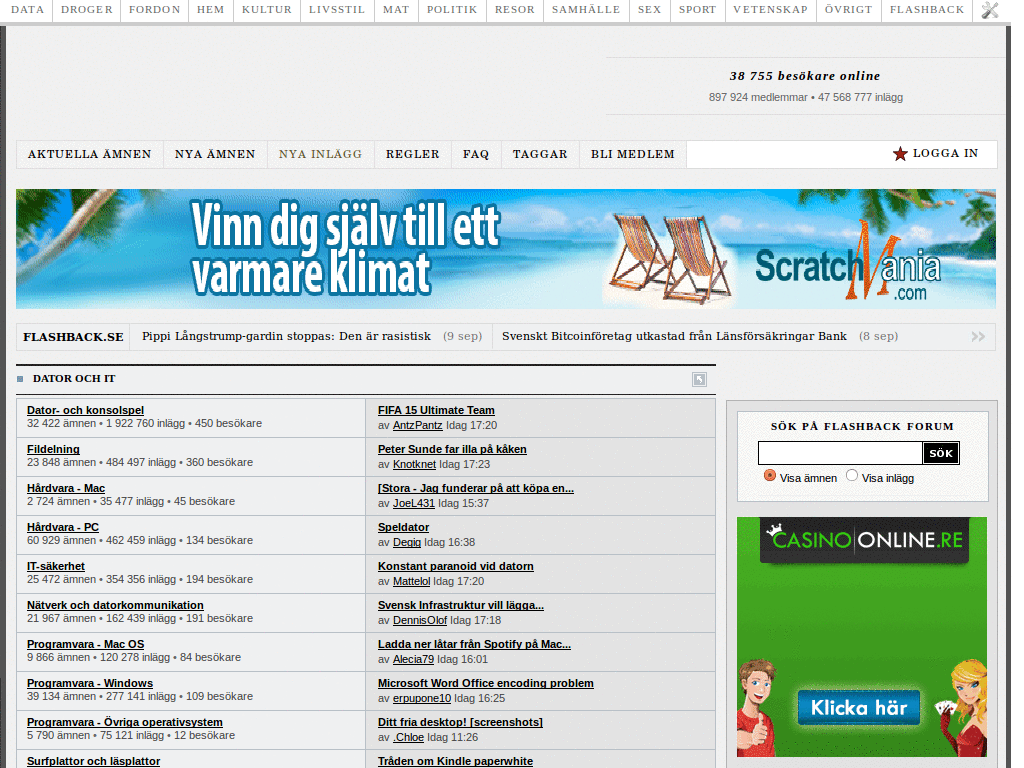Select the Visa inlägg radio button

point(852,475)
